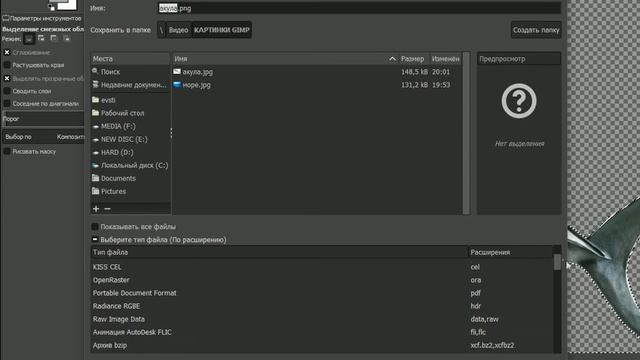Sort by Изменён column header
Image resolution: width=640 pixels, height=360 pixels.
[445, 59]
